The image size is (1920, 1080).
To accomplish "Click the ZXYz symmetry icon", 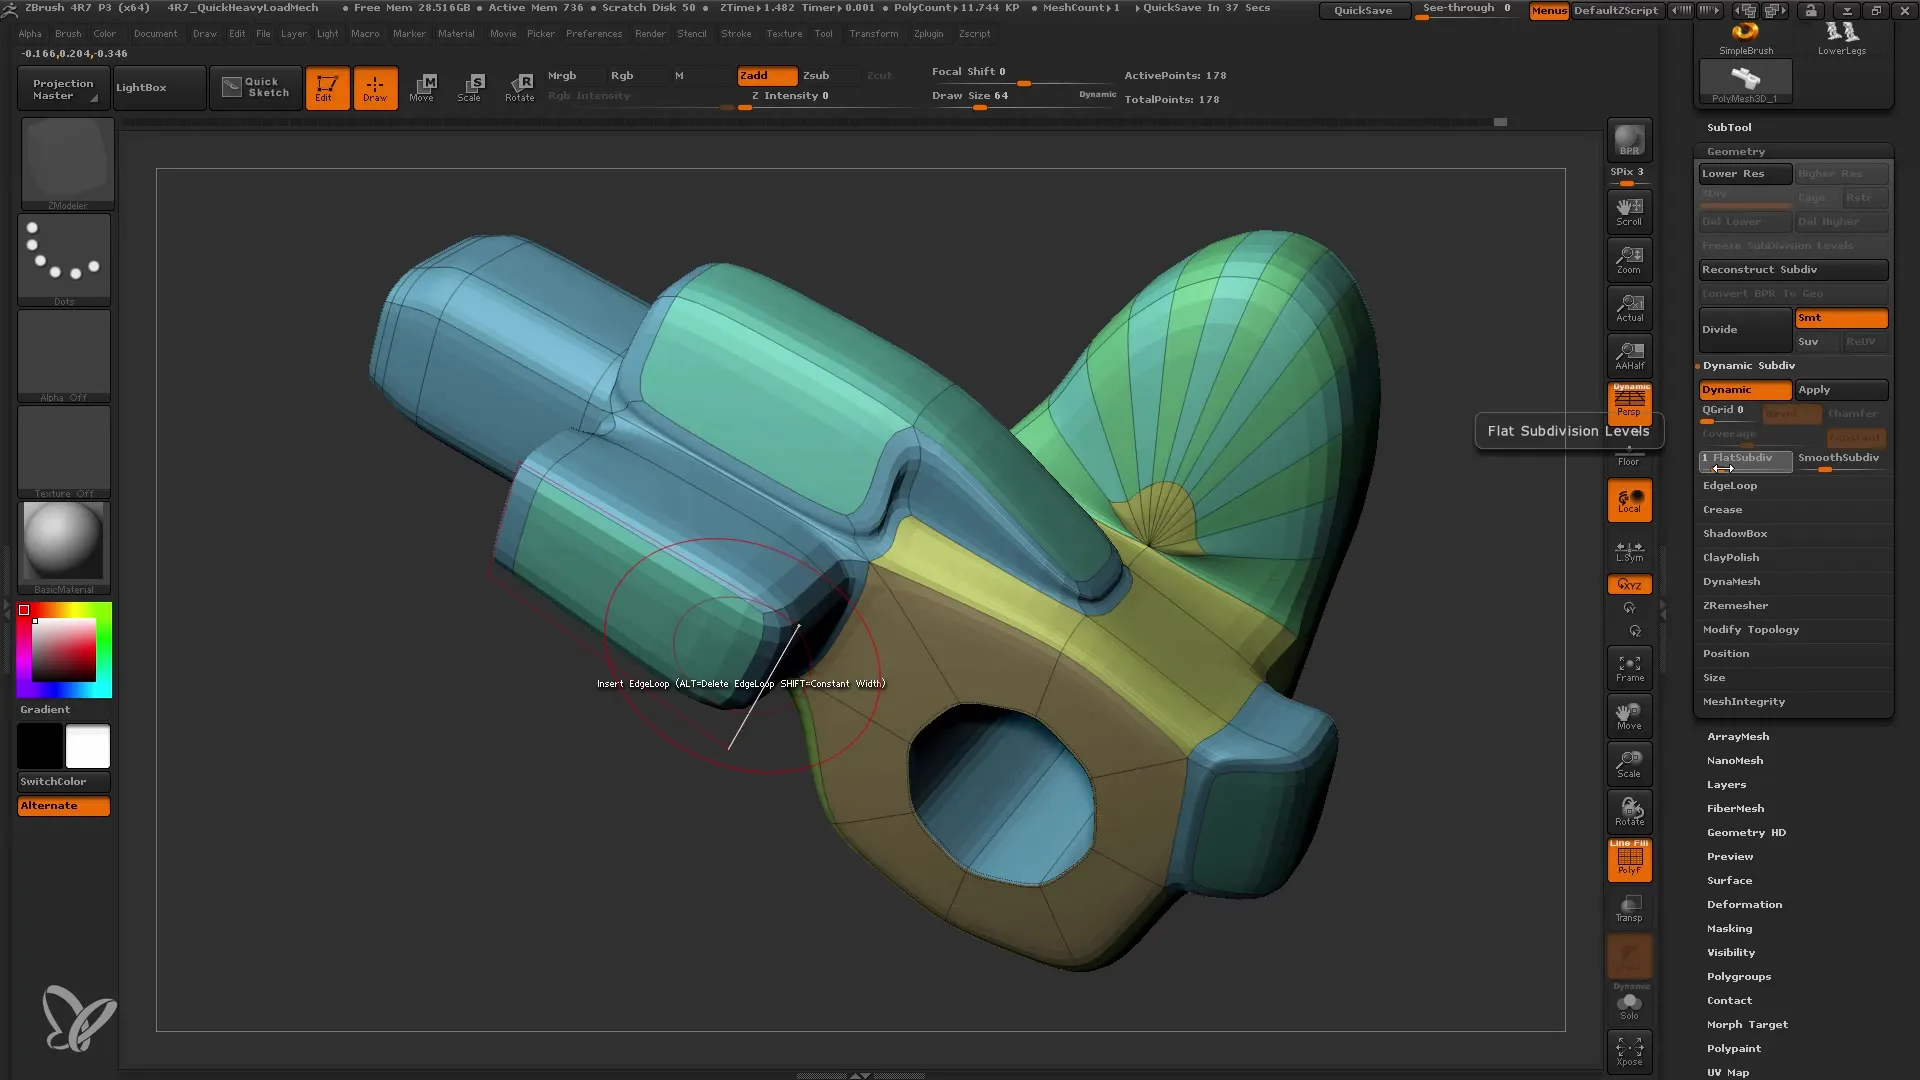I will 1630,584.
